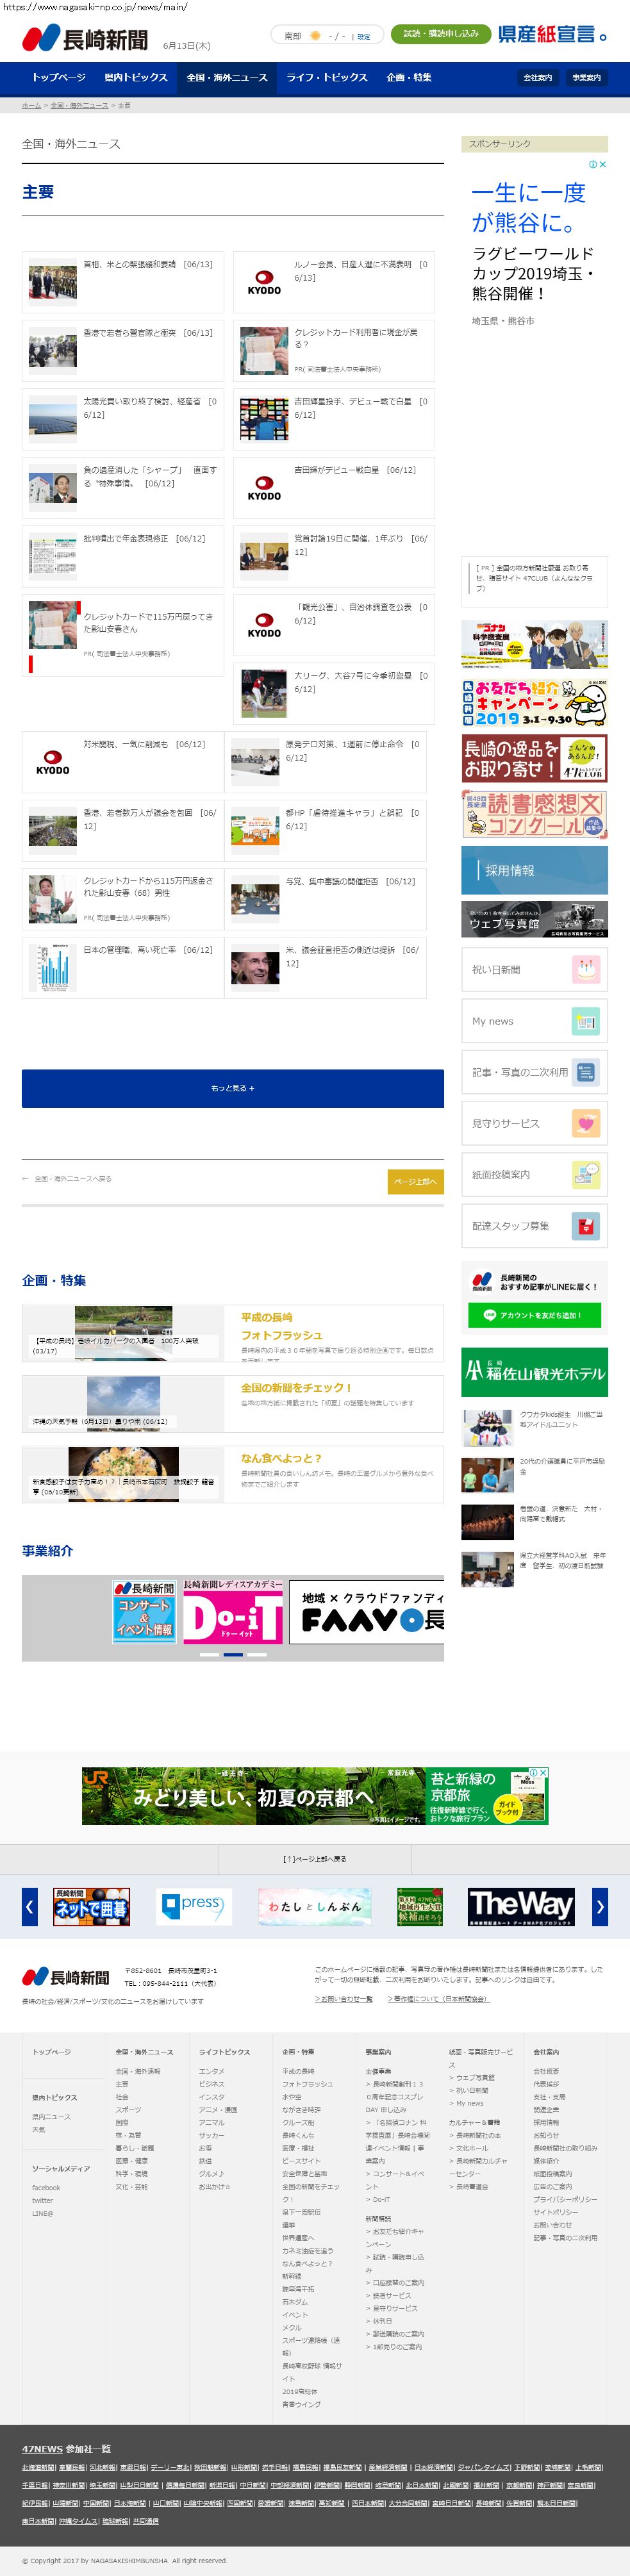Open the 祝い日新聞 cake icon
Image resolution: width=630 pixels, height=2576 pixels.
[x=586, y=969]
